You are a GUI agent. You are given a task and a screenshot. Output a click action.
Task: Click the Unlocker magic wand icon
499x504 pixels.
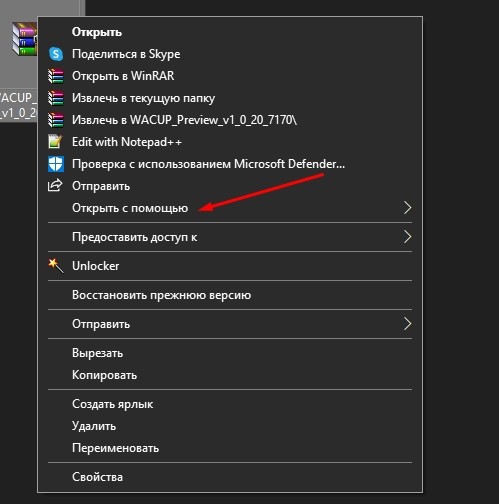point(56,266)
